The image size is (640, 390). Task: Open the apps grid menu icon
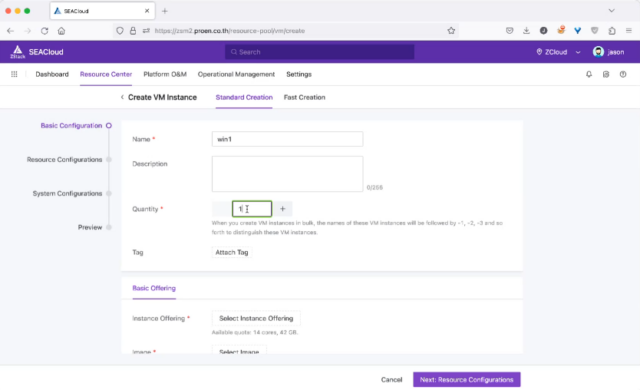pyautogui.click(x=14, y=74)
